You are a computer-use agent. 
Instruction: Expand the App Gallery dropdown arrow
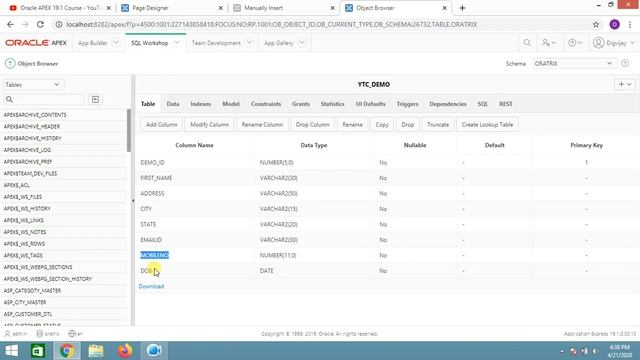tap(302, 42)
